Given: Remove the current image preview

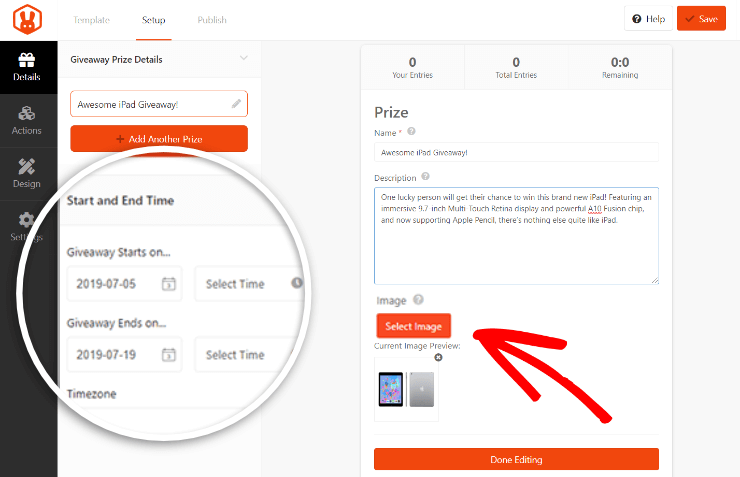Looking at the screenshot, I should point(438,358).
